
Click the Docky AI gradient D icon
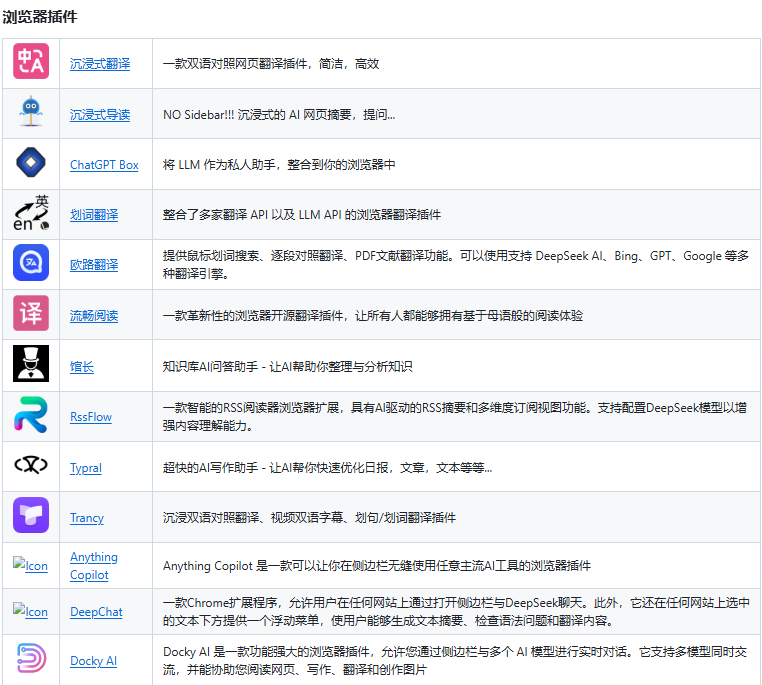coord(31,658)
